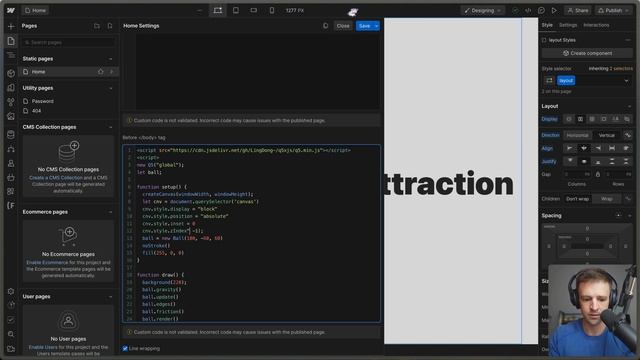Click the duplicate page icon near Close
Viewport: 640px width, 360px height.
[325, 26]
